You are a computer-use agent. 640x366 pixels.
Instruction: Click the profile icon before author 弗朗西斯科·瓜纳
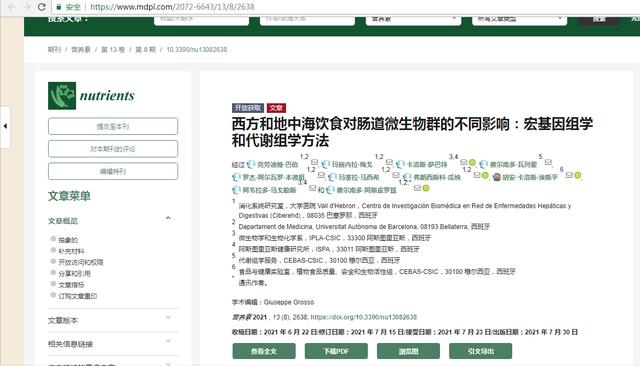click(407, 177)
